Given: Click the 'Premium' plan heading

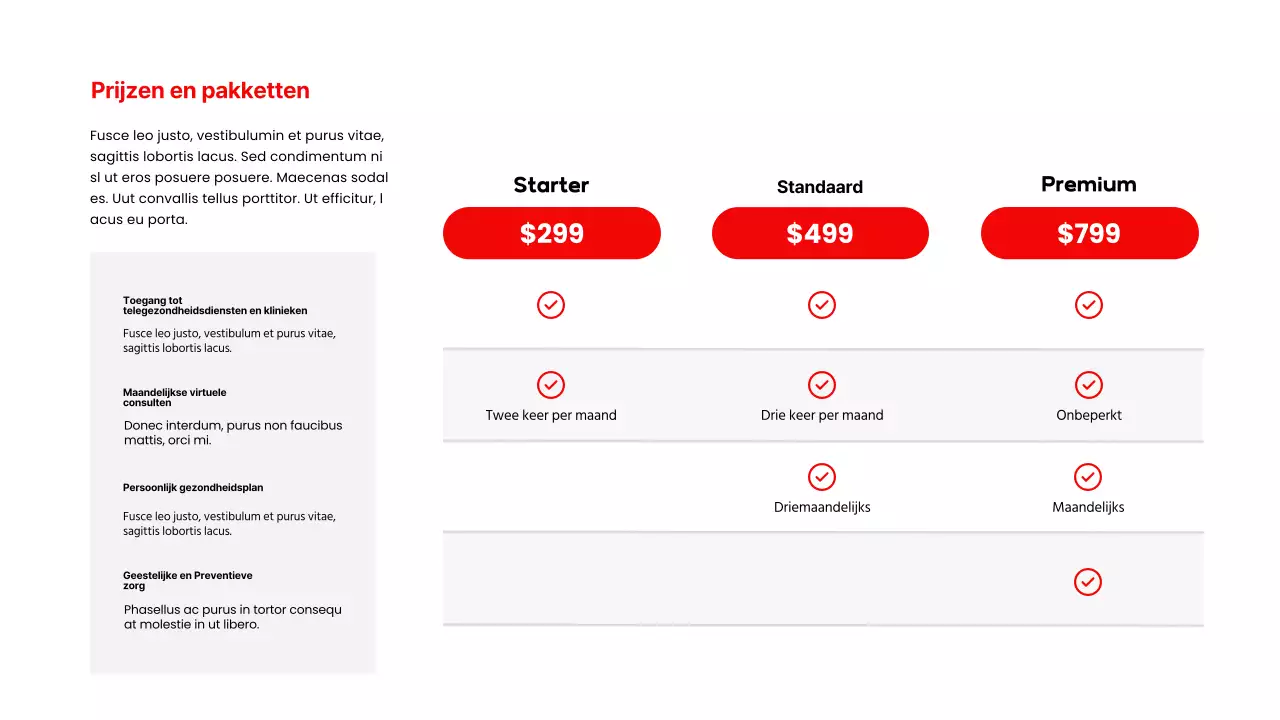Looking at the screenshot, I should tap(1089, 184).
